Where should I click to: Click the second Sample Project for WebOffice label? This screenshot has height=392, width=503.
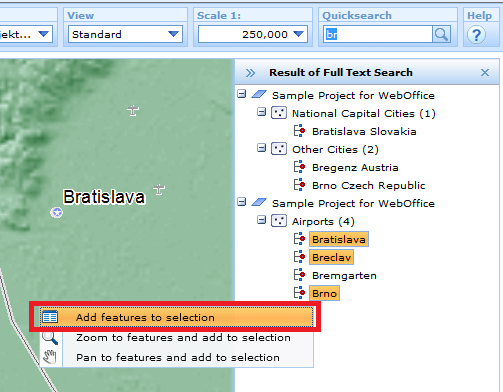(353, 203)
